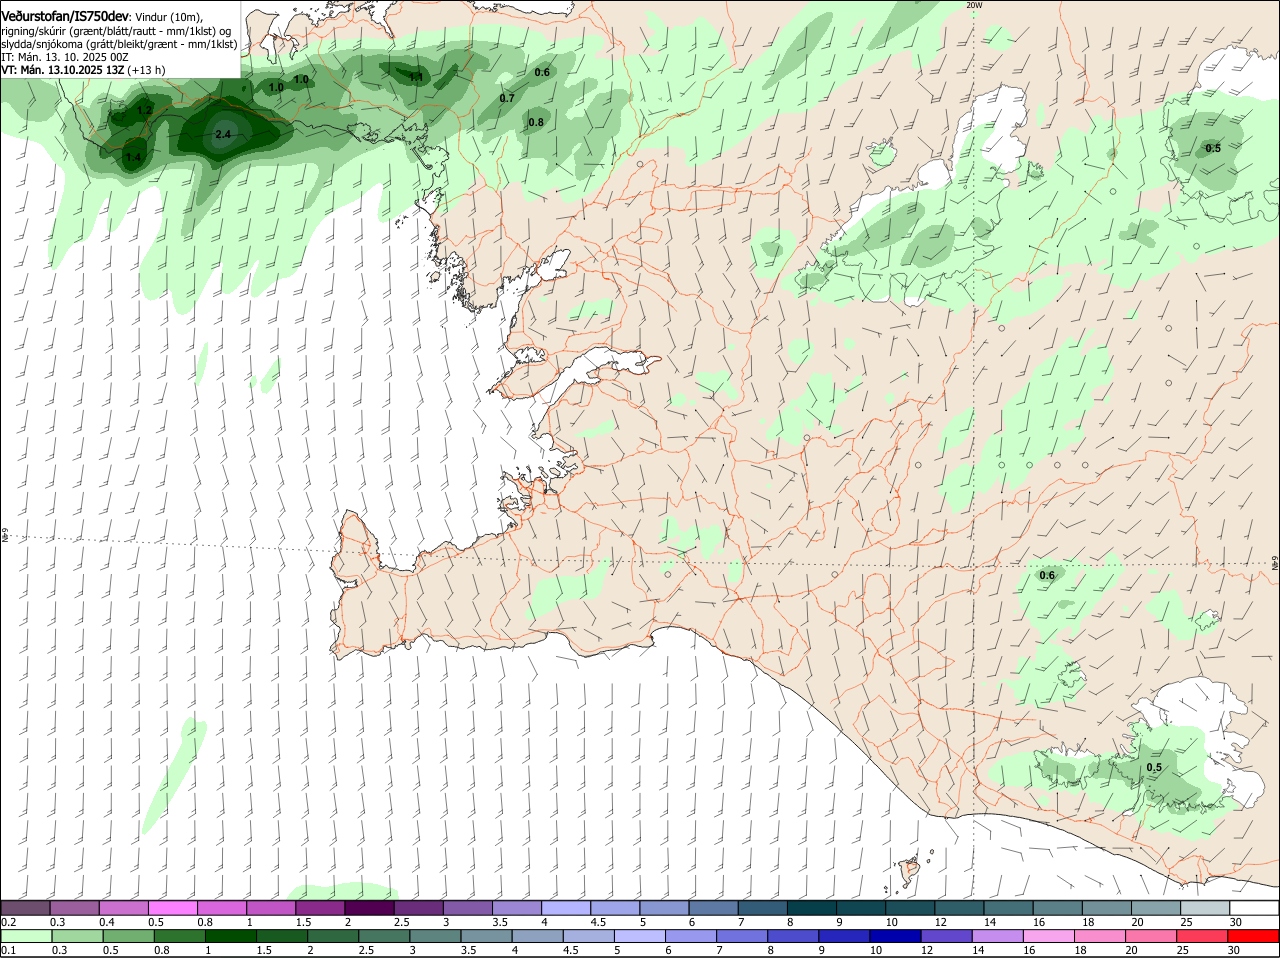The image size is (1280, 958).
Task: Select the 1.1 precipitation value on the map
Action: 417,76
